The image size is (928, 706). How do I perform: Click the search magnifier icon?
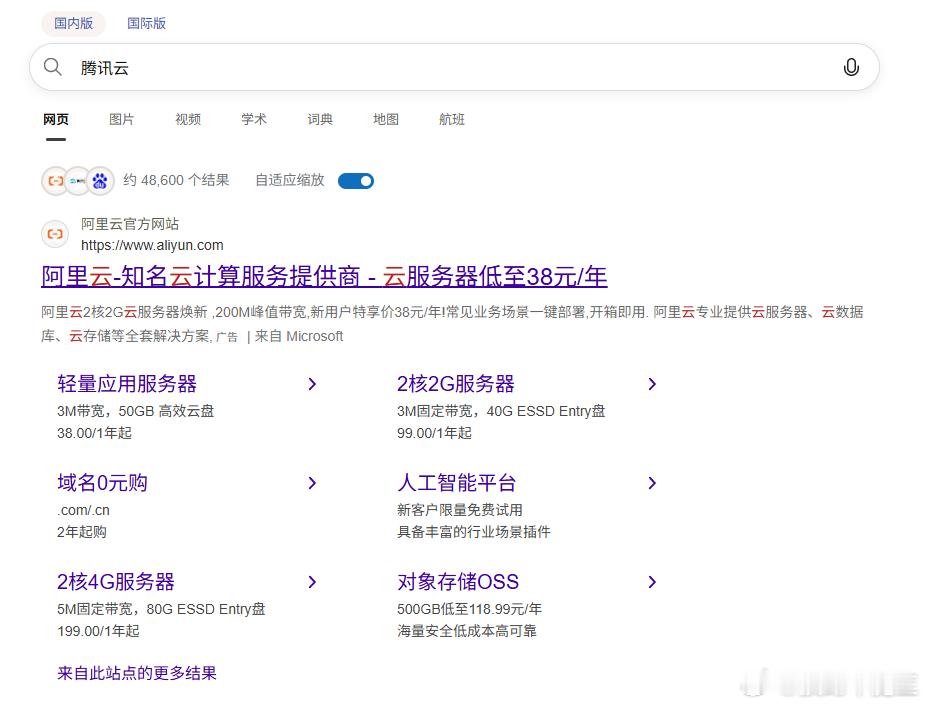[53, 67]
